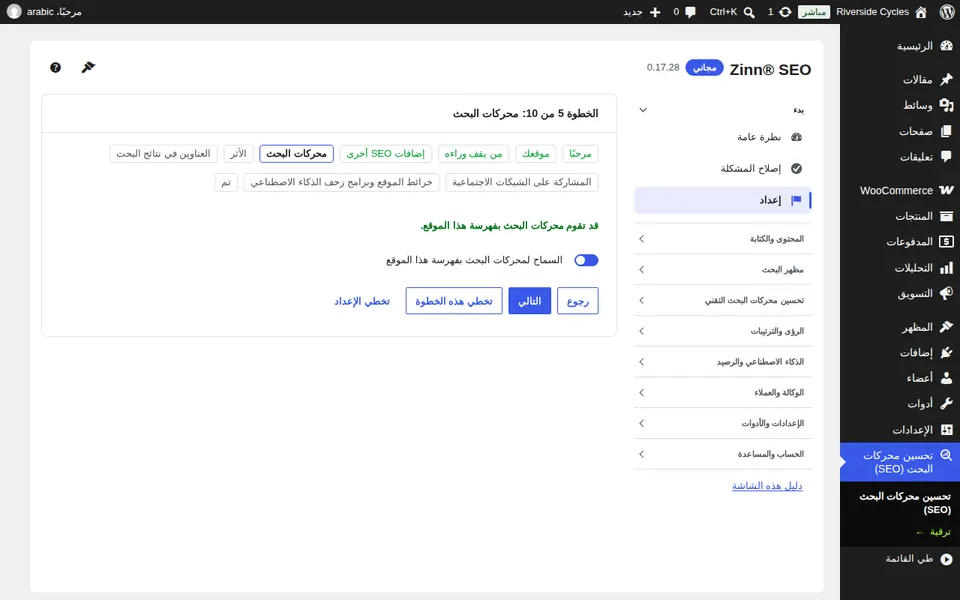Screen dimensions: 960x600
Task: Expand الإعدادات والأدوات section
Action: (723, 423)
